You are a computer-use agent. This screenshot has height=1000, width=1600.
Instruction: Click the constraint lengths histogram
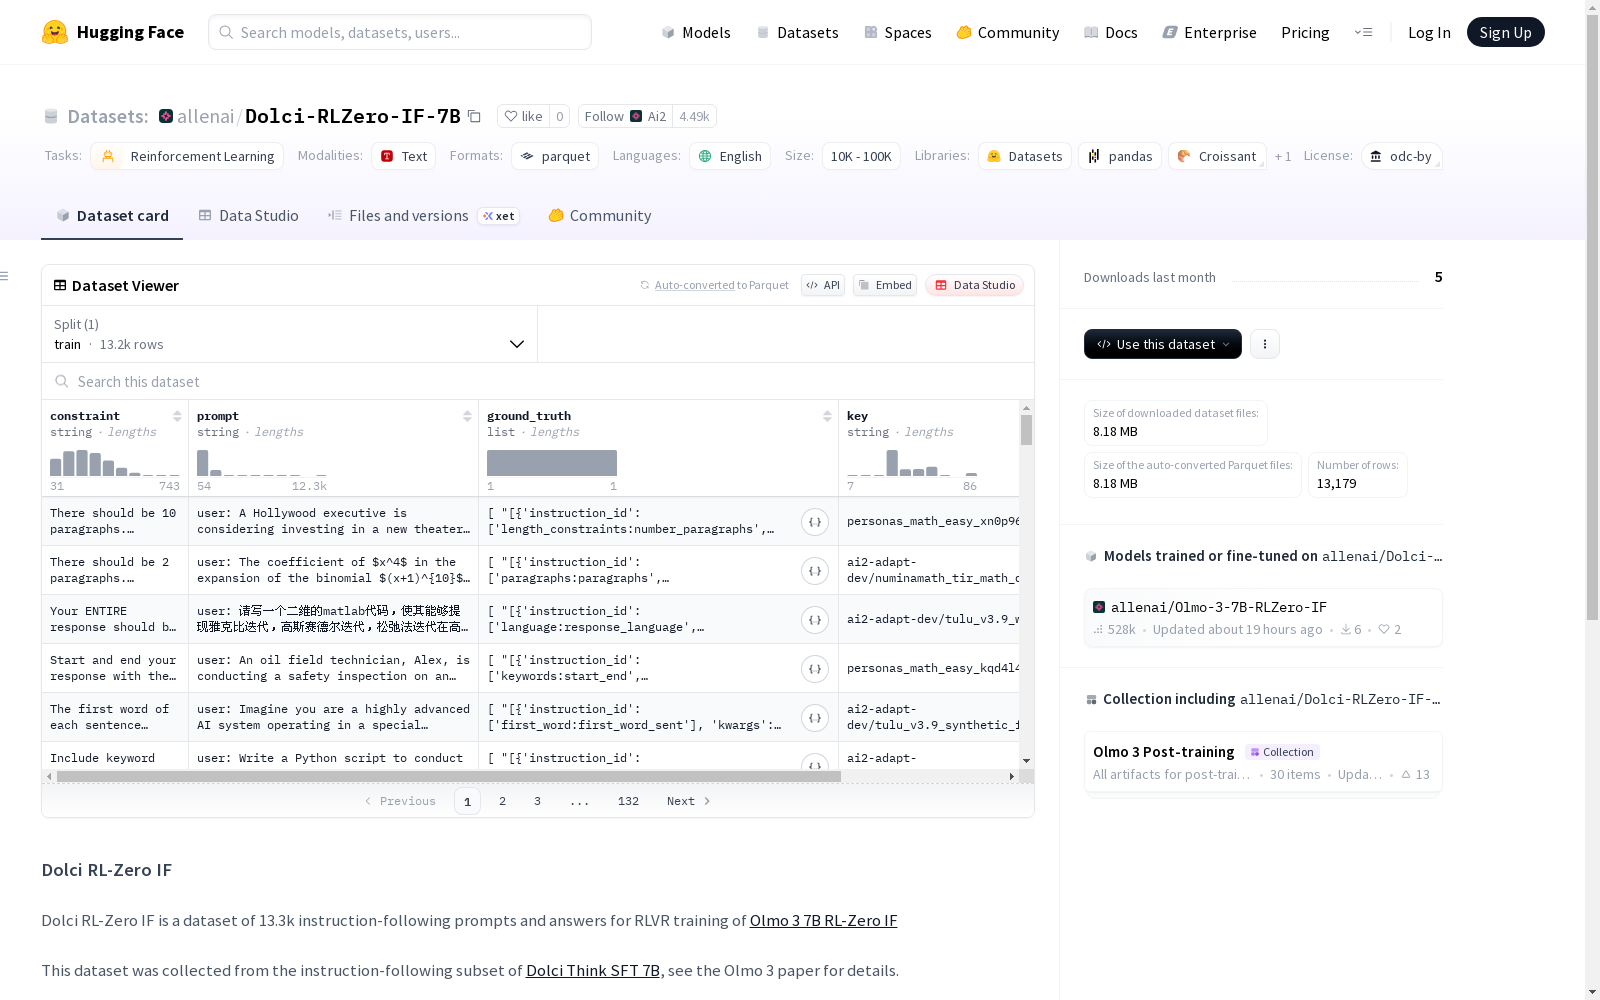(x=115, y=463)
